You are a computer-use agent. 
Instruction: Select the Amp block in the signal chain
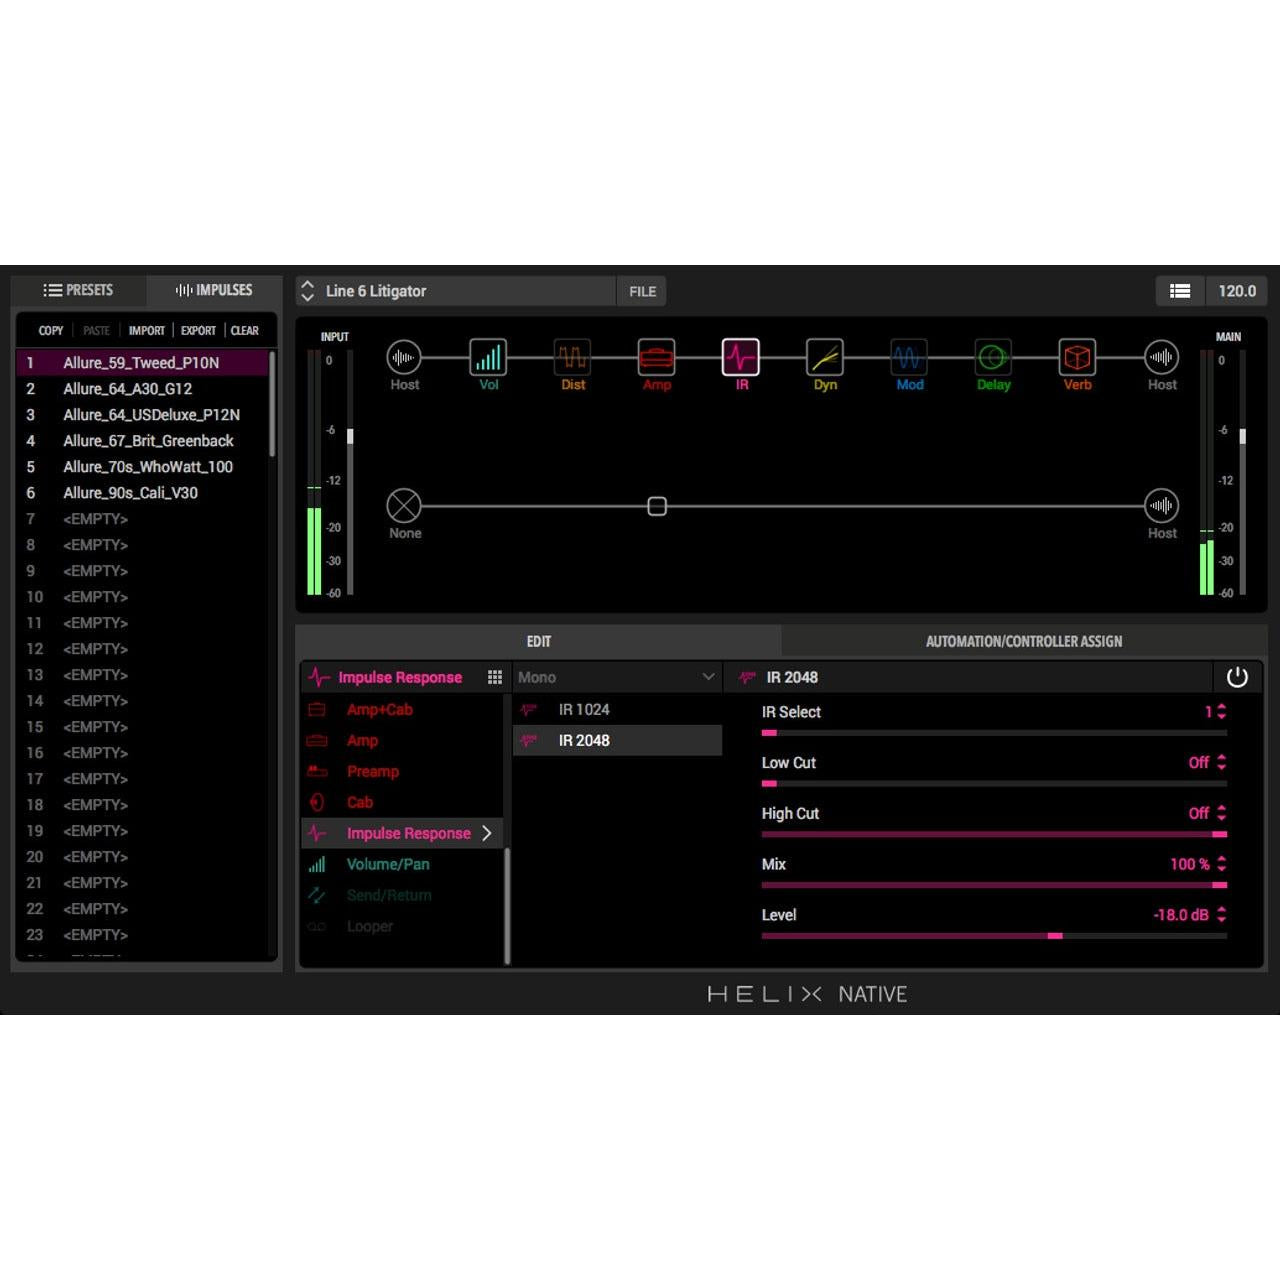(656, 357)
